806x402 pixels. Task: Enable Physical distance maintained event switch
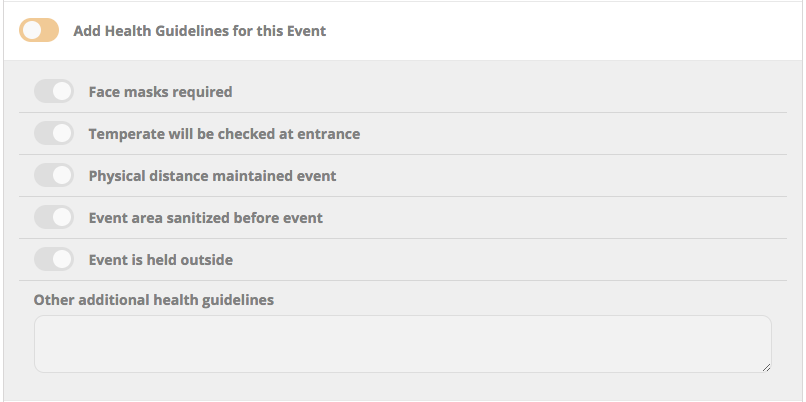coord(54,176)
